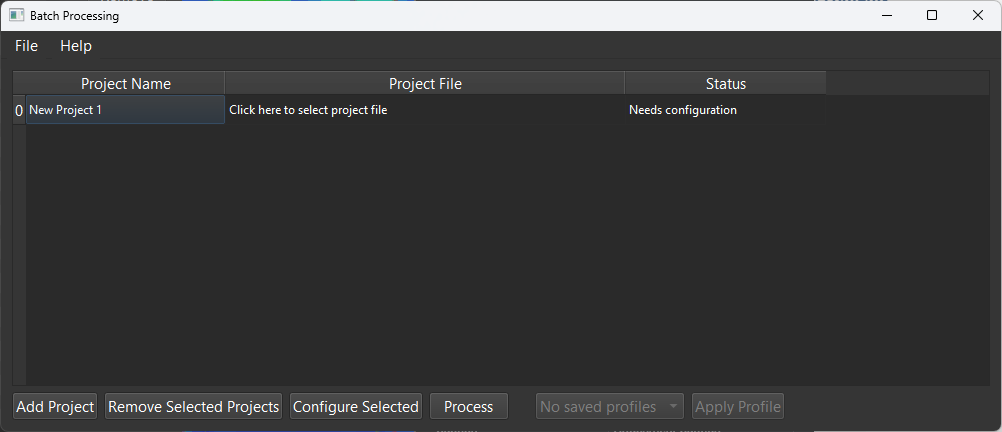Select the New Project 1 name cell
The width and height of the screenshot is (1002, 432).
(x=125, y=110)
